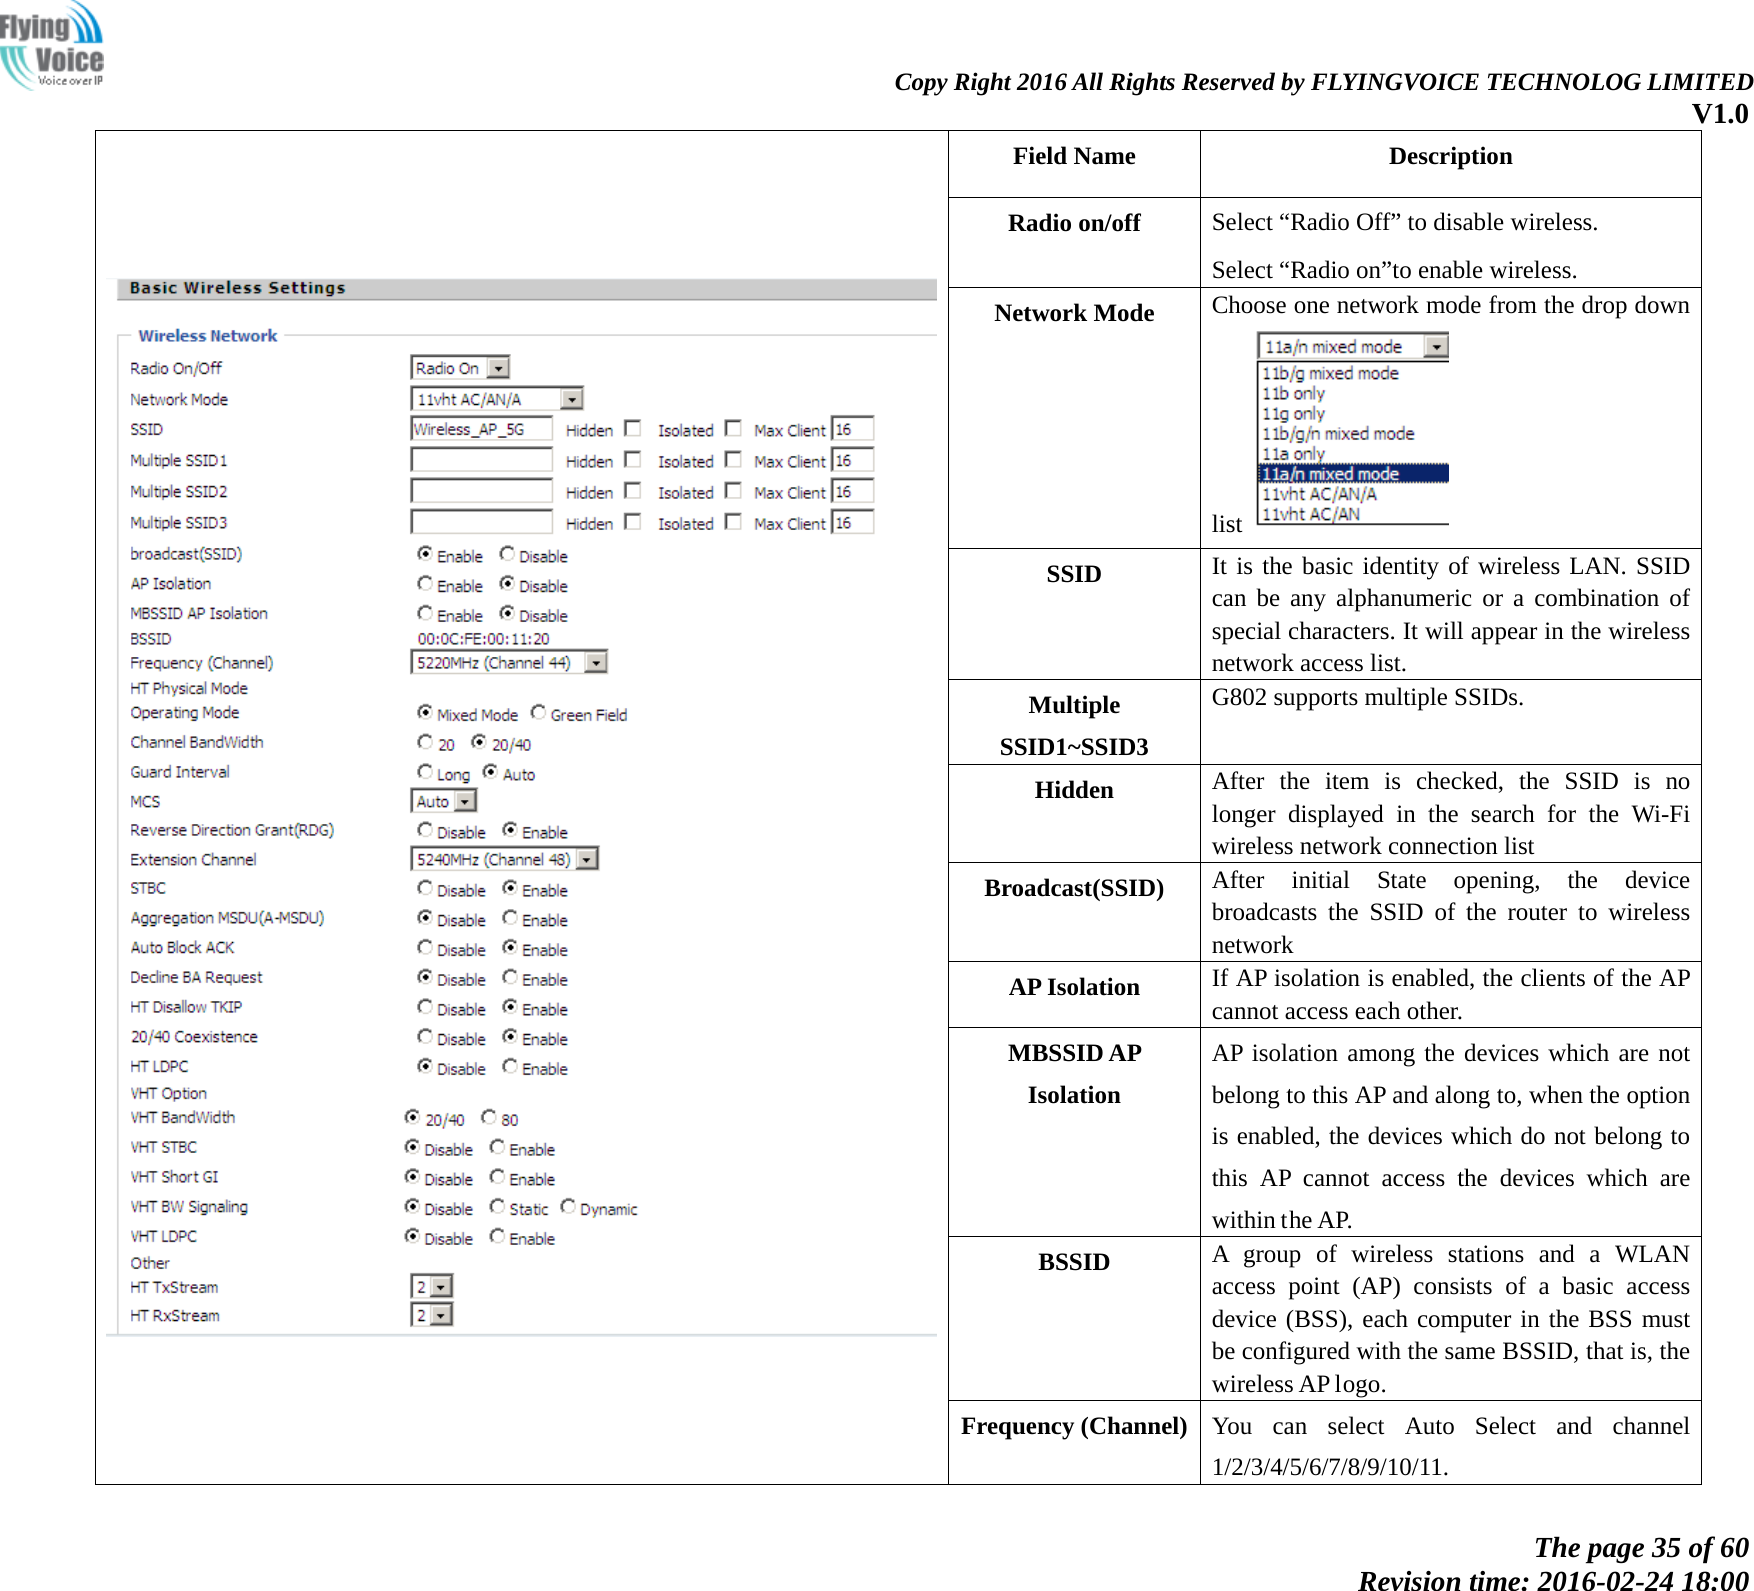
Task: Check the Hidden checkbox for Multiple SSID3
Action: click(x=632, y=523)
